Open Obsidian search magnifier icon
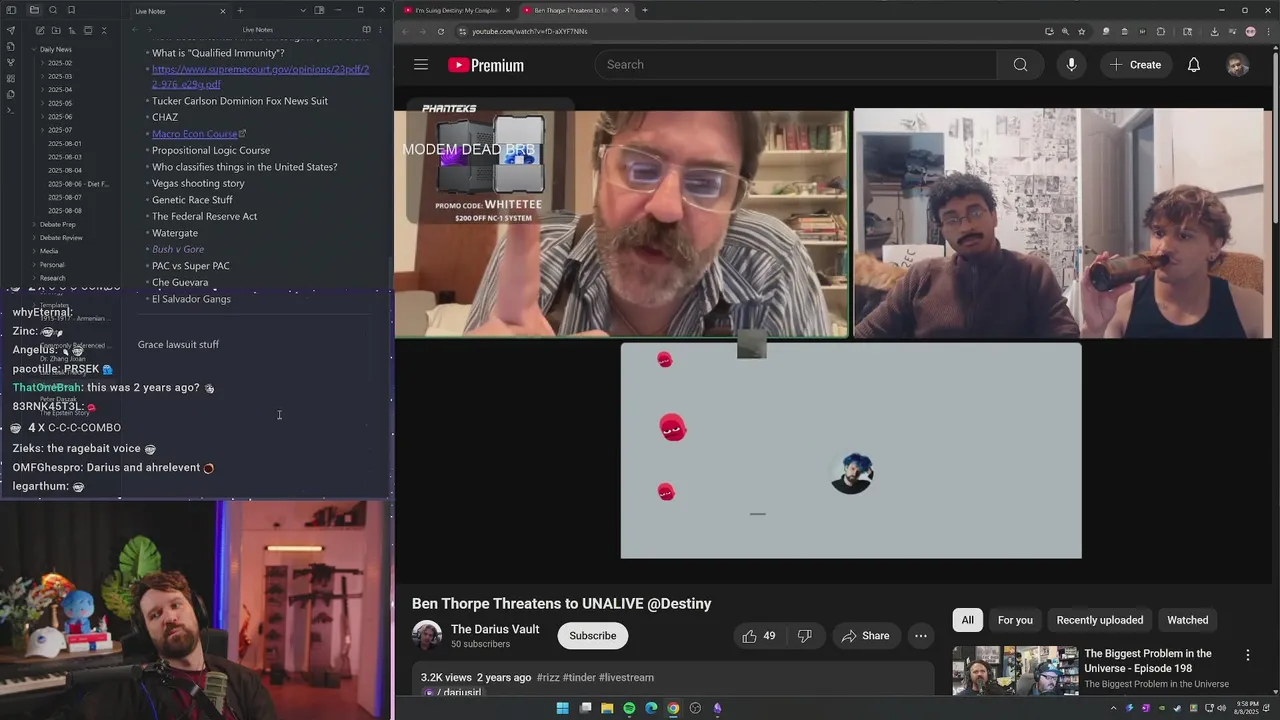 click(x=53, y=10)
